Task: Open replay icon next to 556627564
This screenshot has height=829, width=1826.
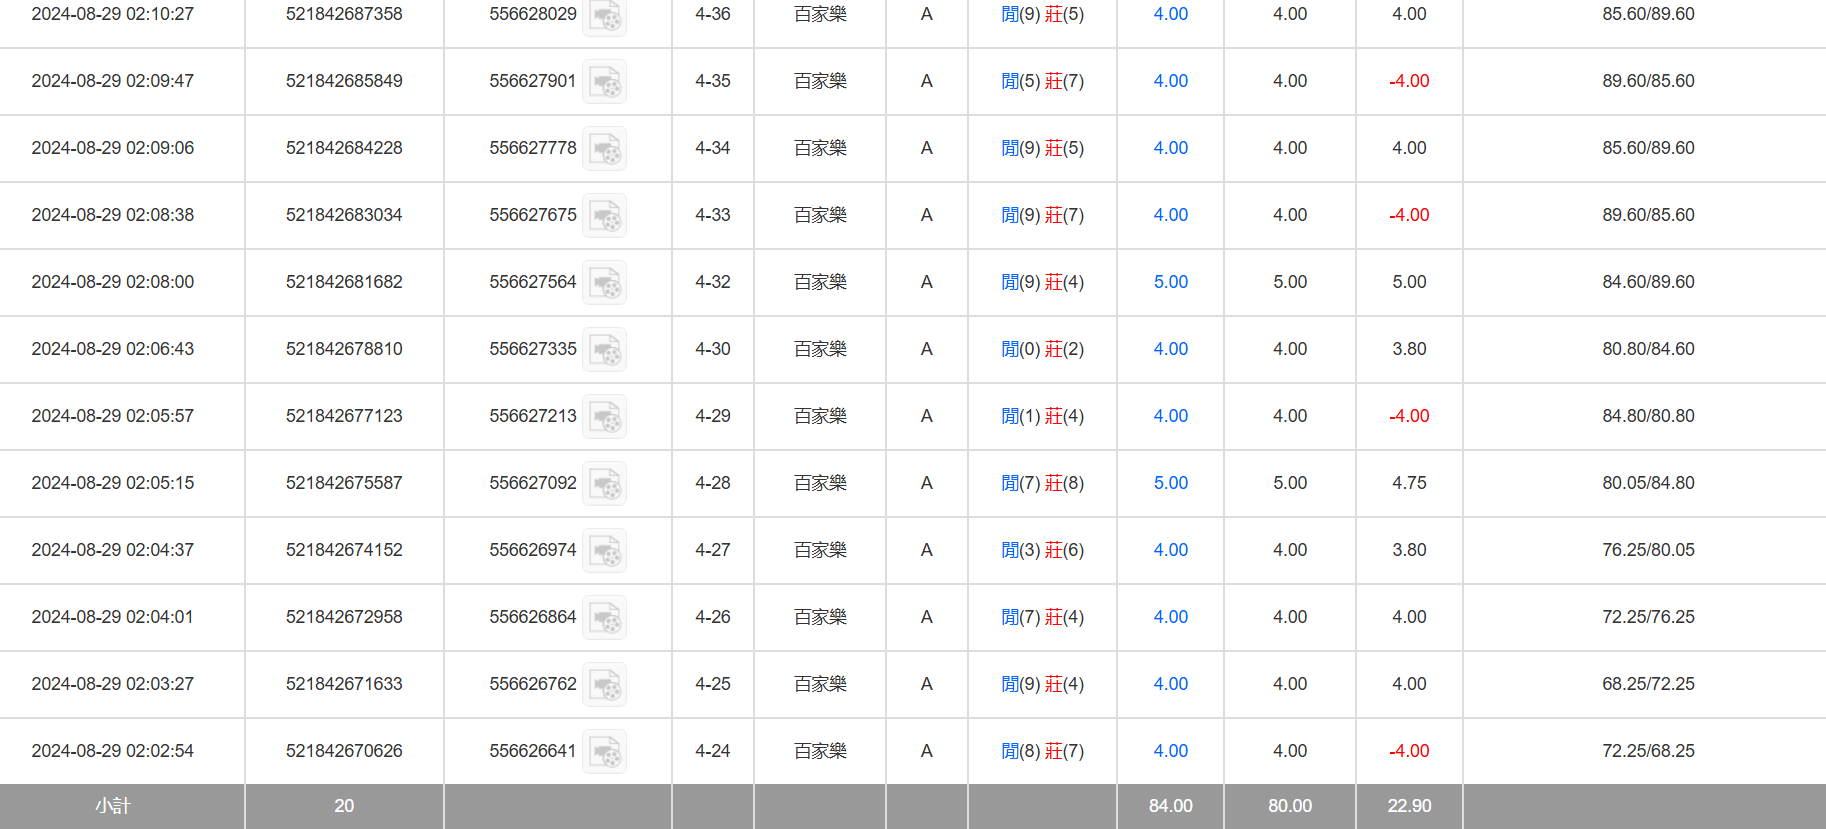Action: tap(604, 282)
